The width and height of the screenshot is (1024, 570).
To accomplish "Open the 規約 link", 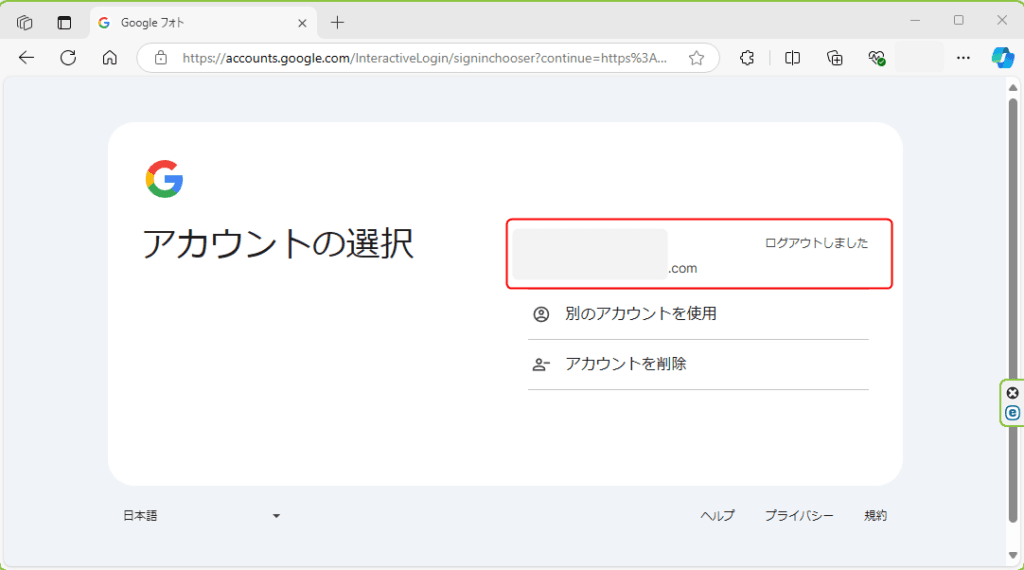I will point(875,516).
